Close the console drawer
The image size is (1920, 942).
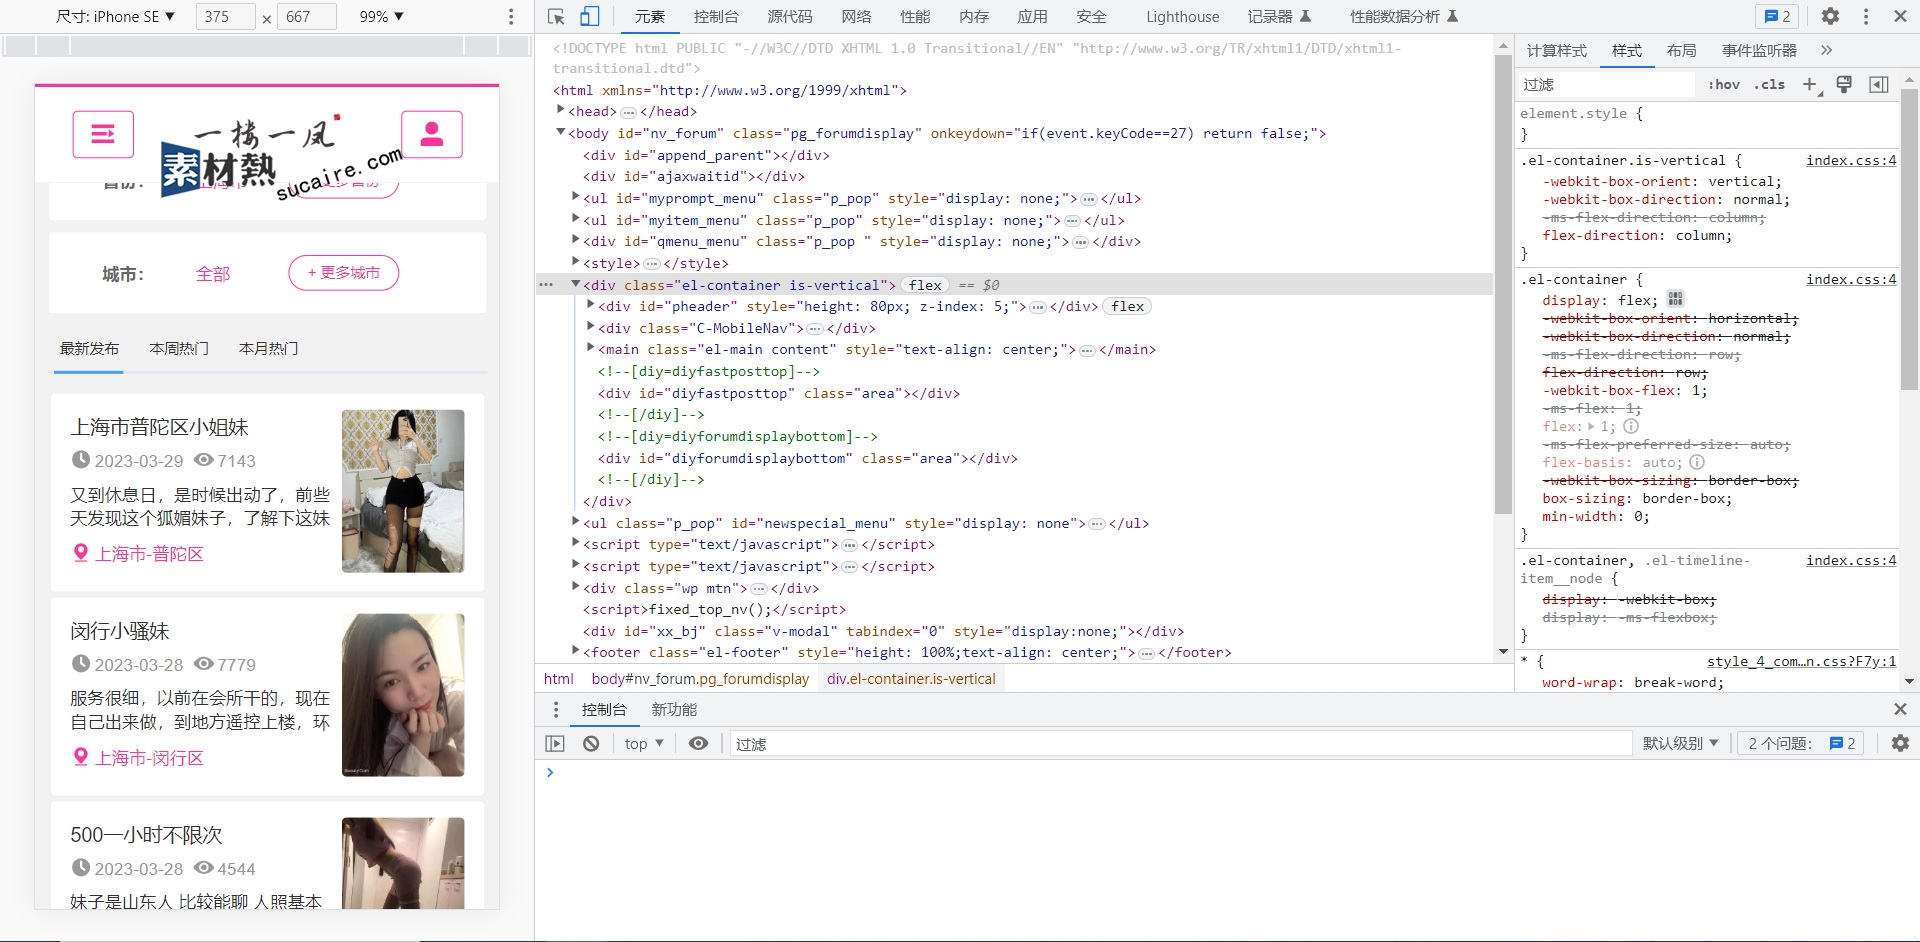click(1900, 709)
